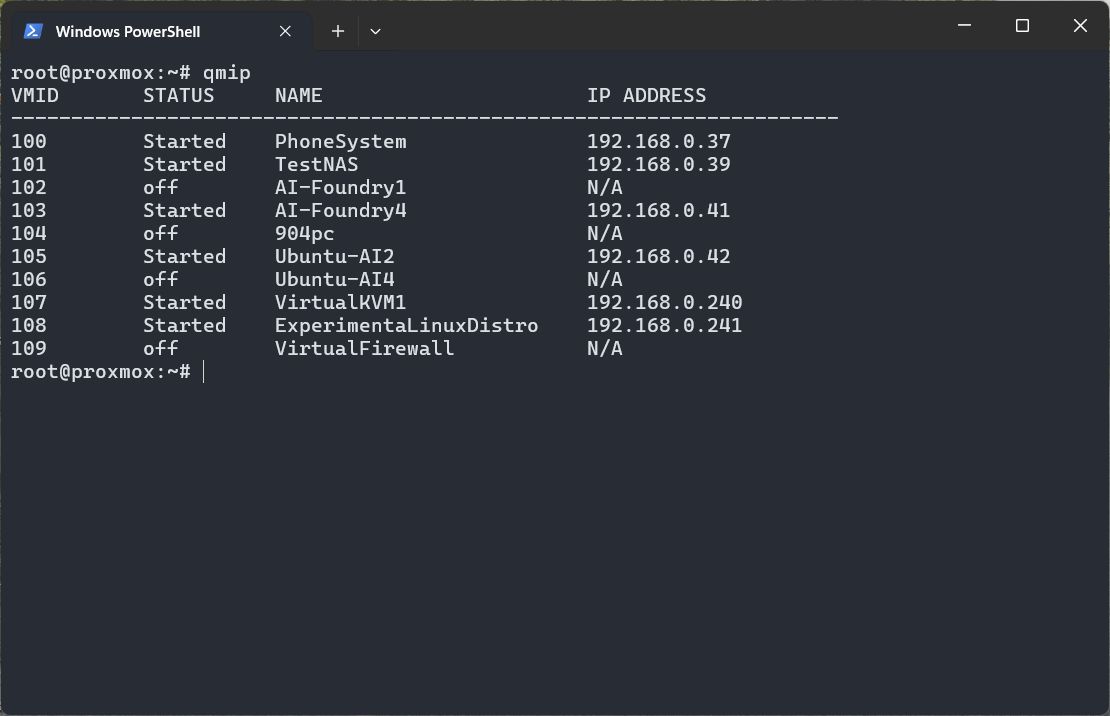Click the qmip command text
Viewport: 1110px width, 716px height.
point(227,73)
